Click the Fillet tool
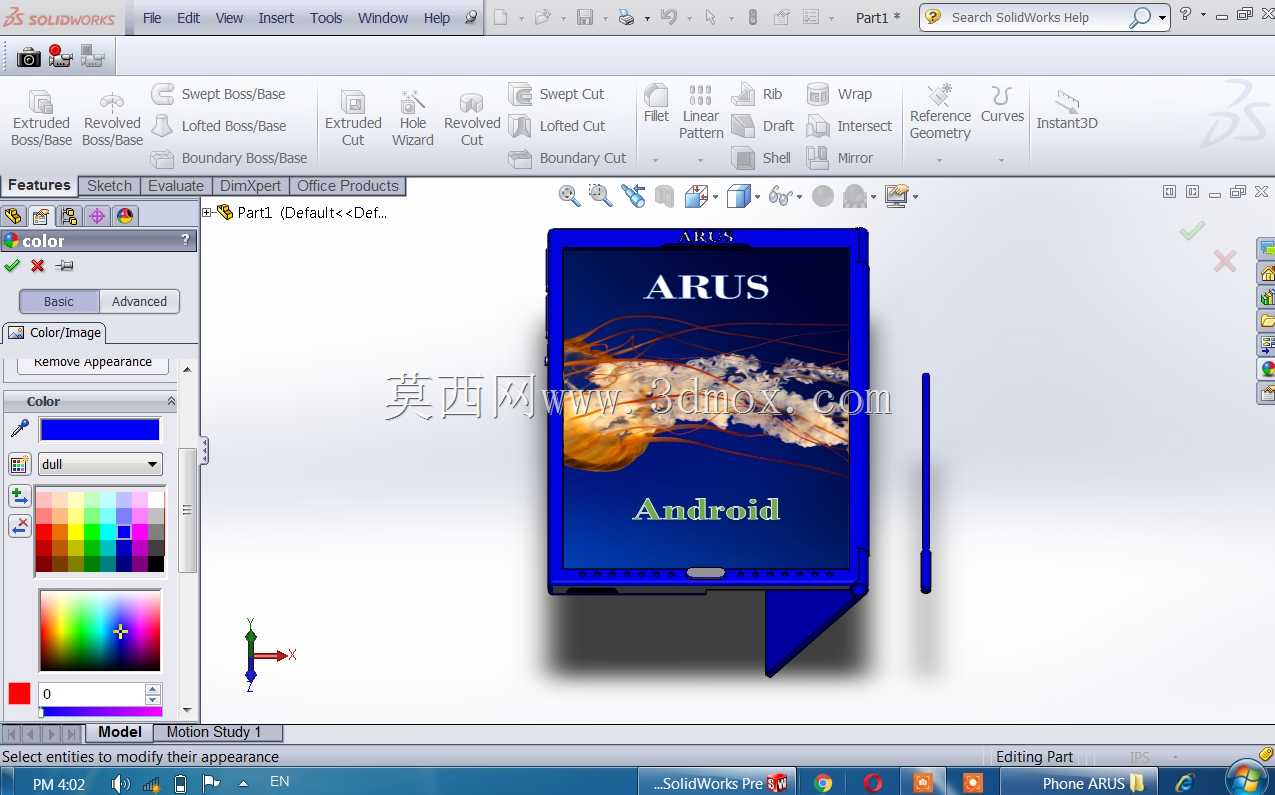 (x=656, y=104)
